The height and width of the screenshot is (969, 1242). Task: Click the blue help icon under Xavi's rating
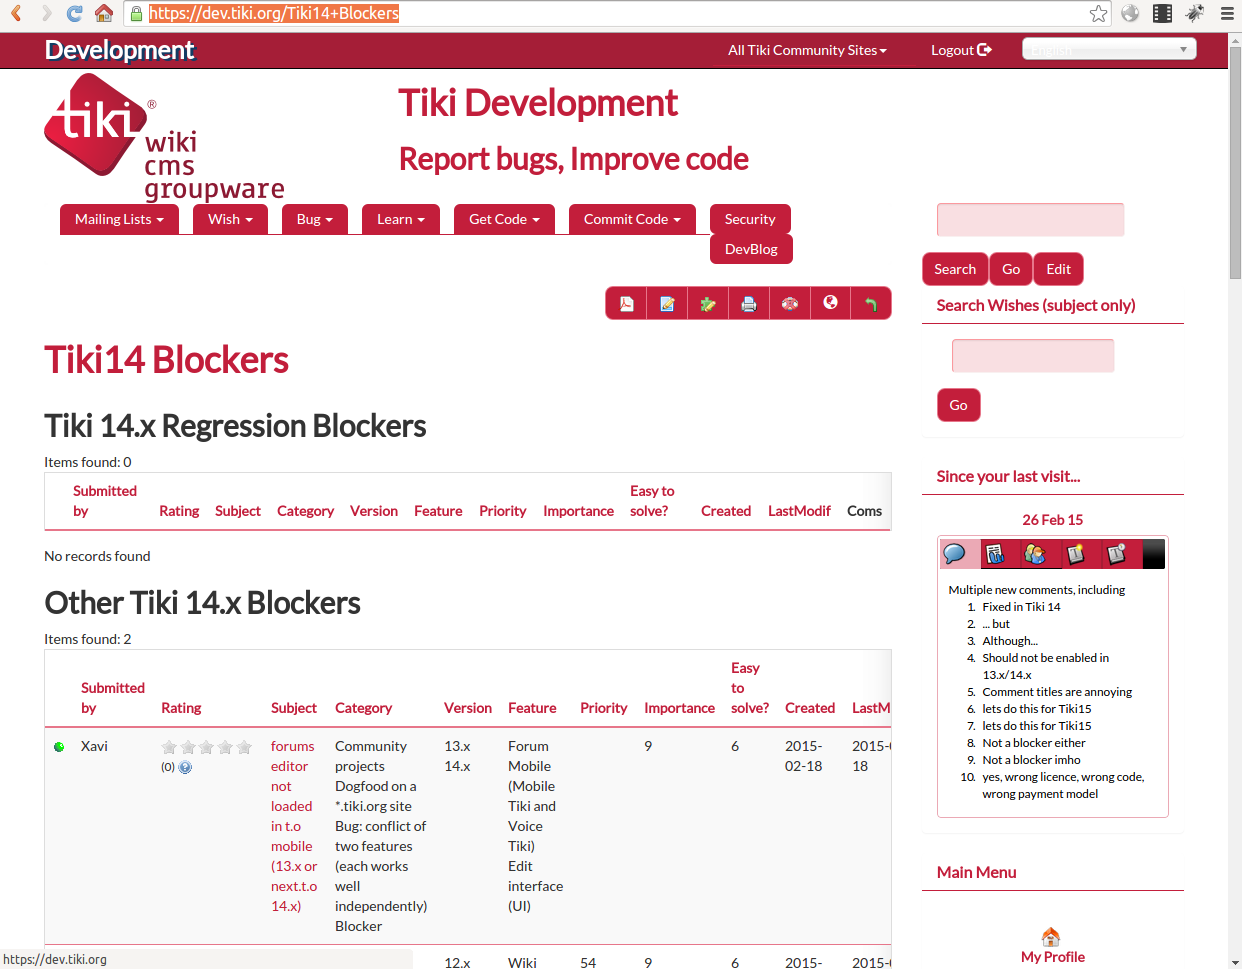(x=185, y=767)
